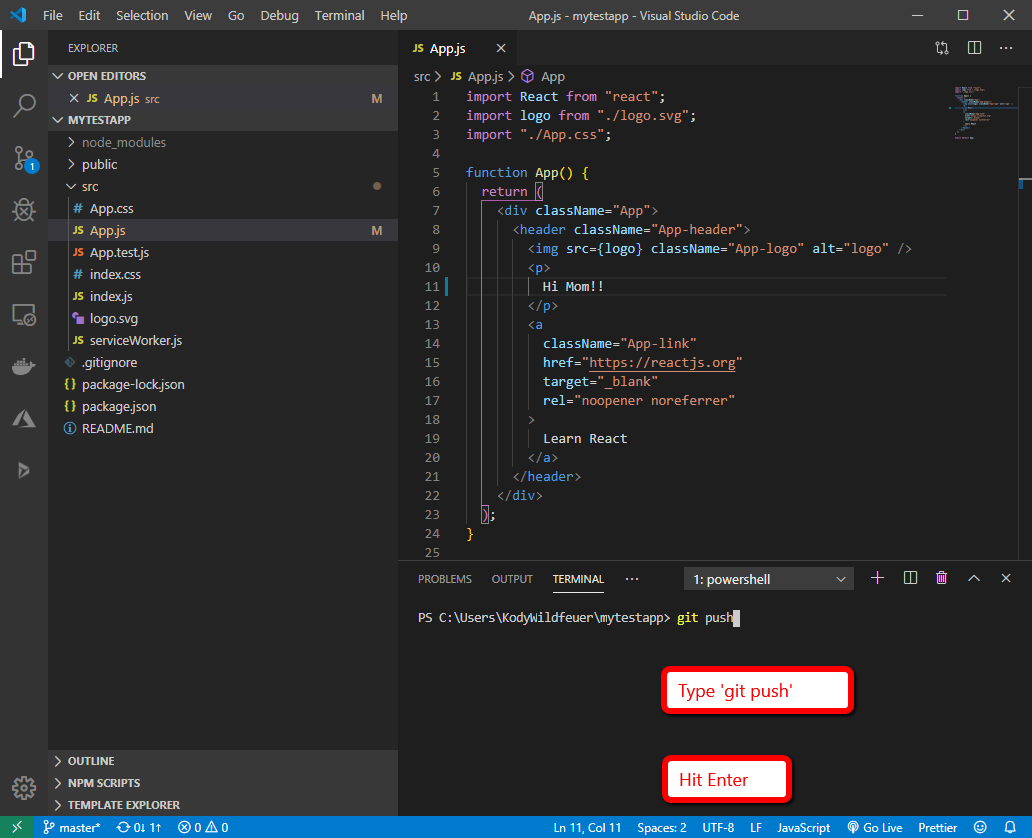Maximize terminal panel with up chevron

tap(973, 578)
